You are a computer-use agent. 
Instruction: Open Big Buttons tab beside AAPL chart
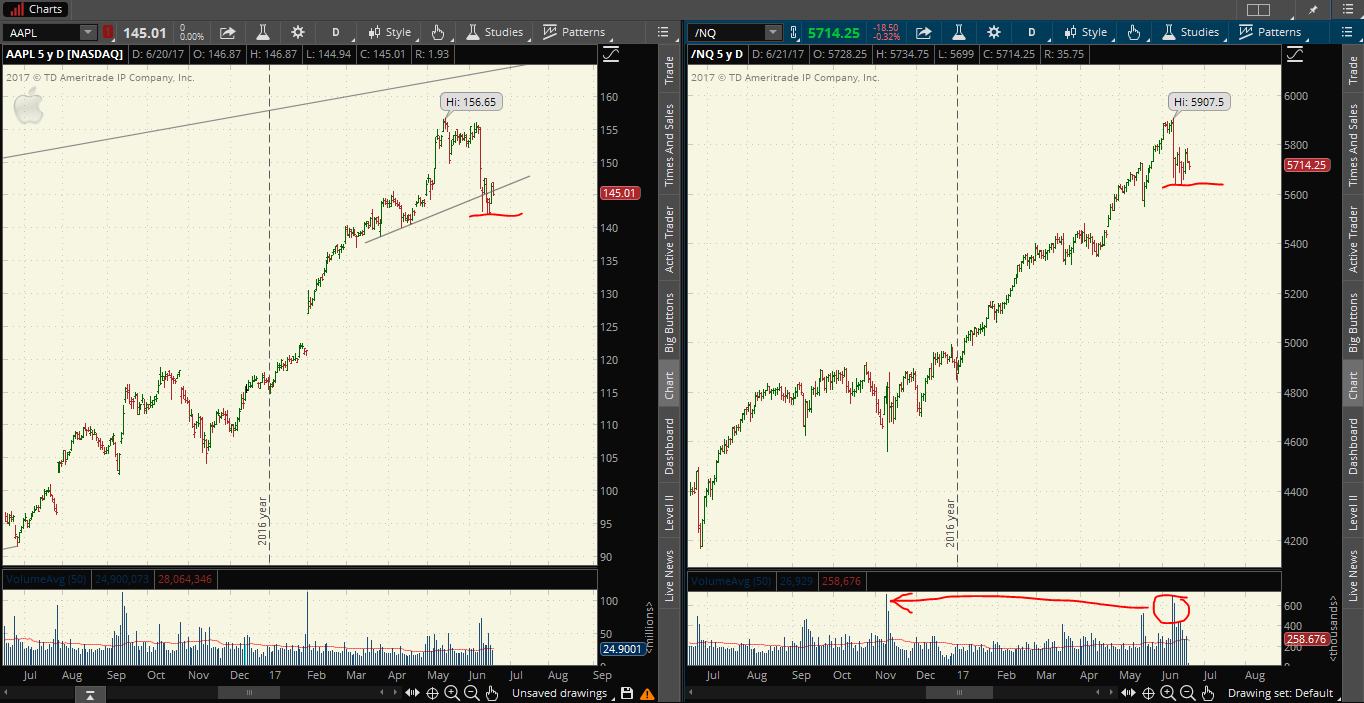(669, 323)
